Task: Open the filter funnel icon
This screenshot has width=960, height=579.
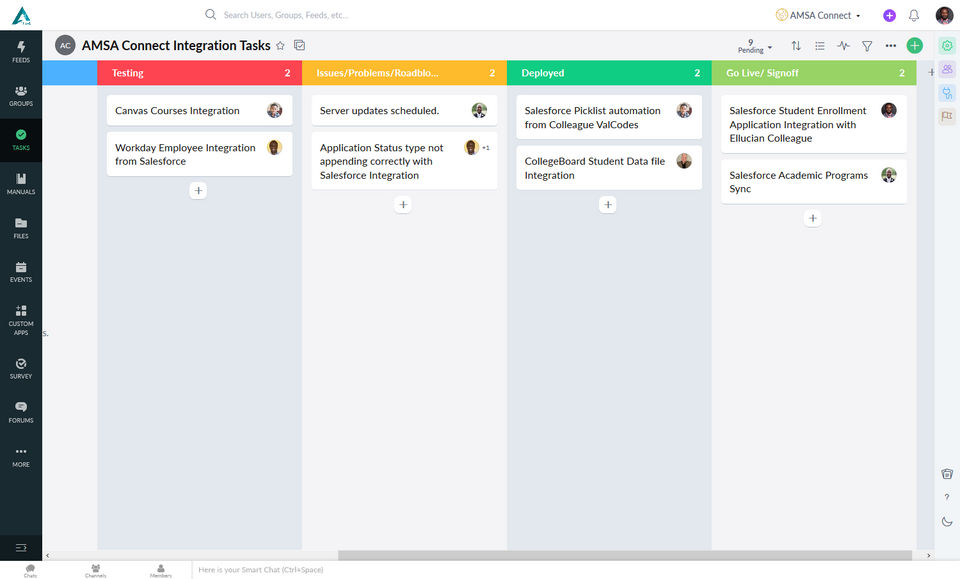Action: 867,46
